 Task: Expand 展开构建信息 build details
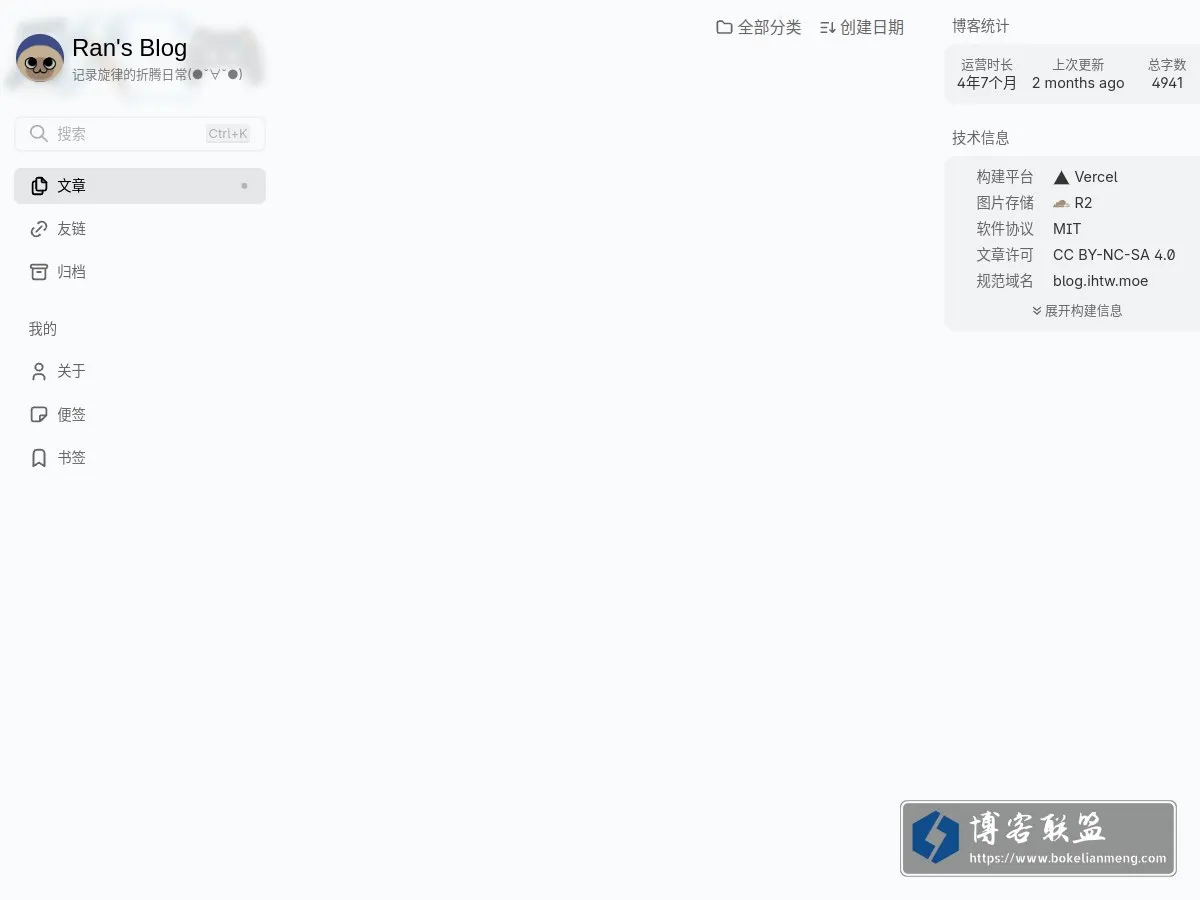tap(1077, 311)
